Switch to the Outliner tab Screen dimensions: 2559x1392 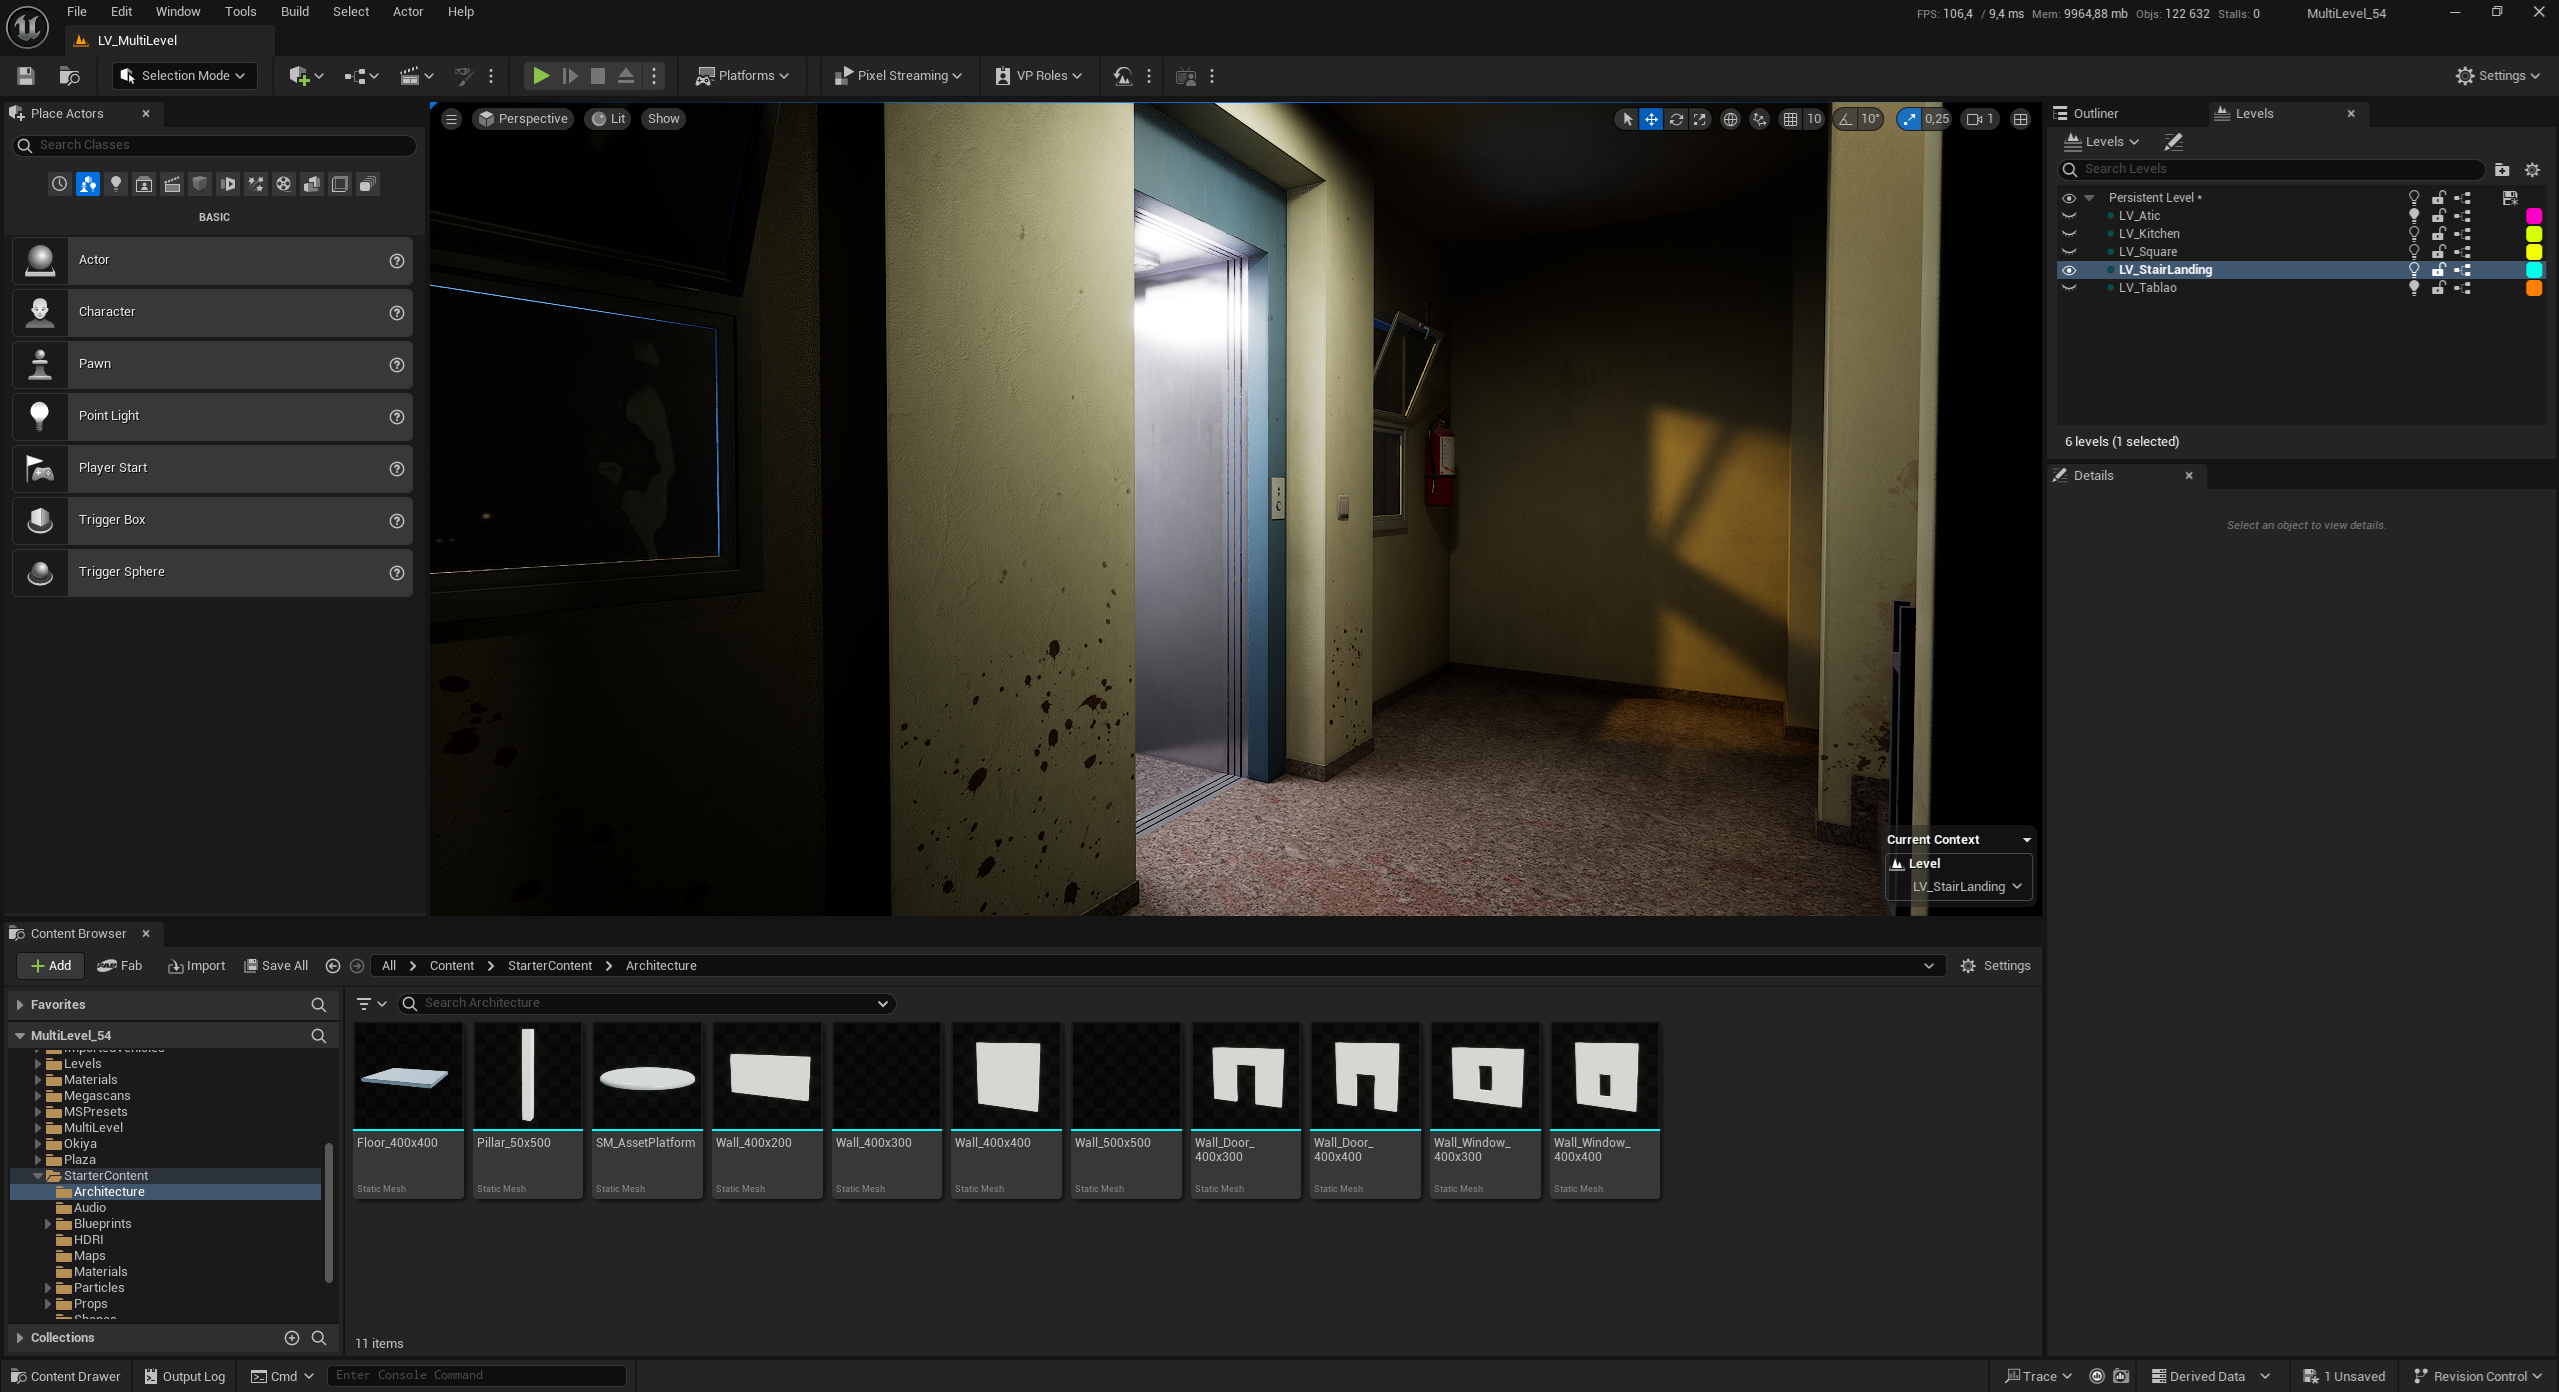tap(2094, 114)
